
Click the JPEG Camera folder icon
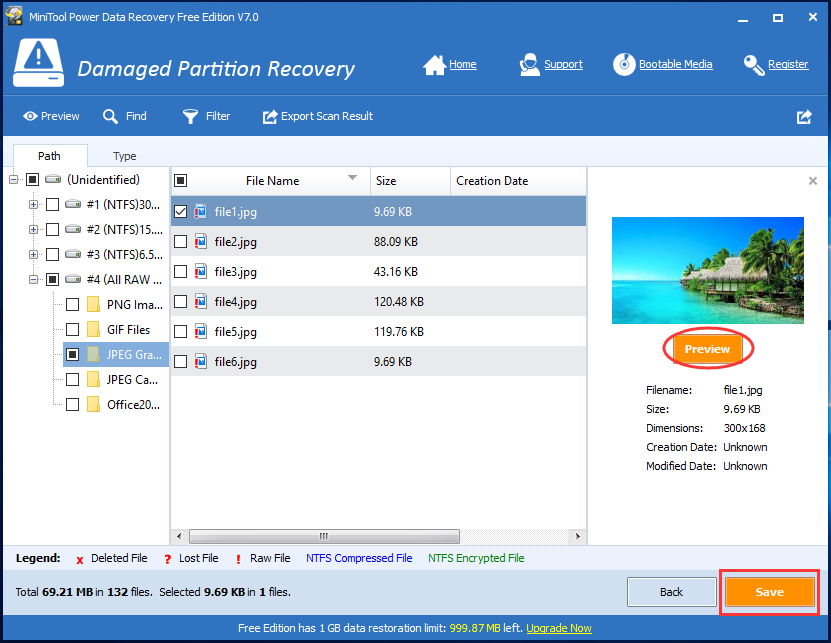(x=93, y=379)
